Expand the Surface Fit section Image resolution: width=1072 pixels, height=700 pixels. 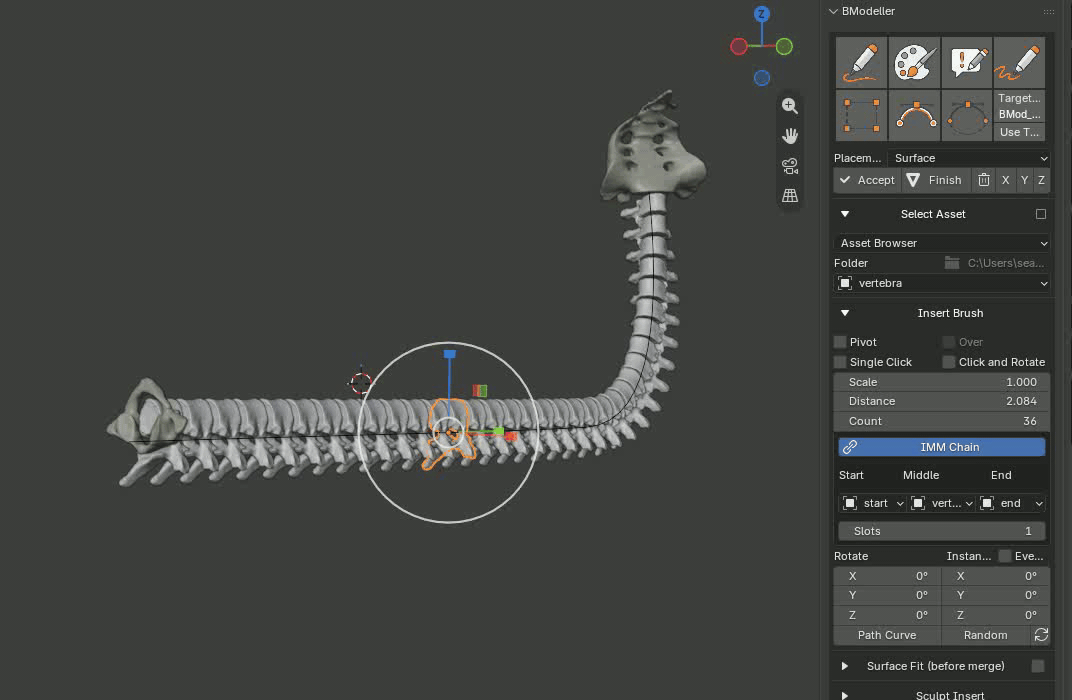click(845, 666)
